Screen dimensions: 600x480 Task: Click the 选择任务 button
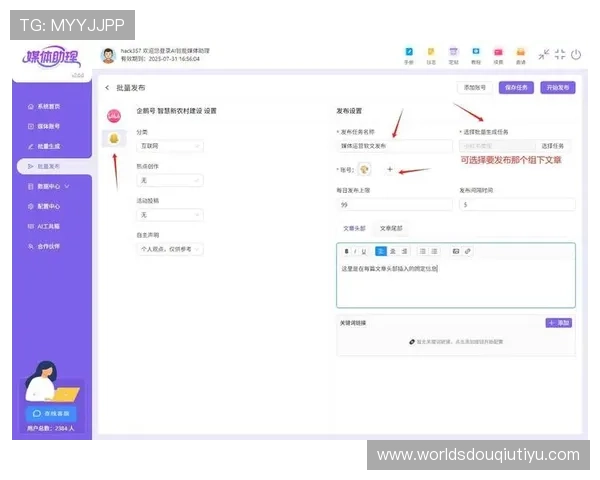pos(553,146)
